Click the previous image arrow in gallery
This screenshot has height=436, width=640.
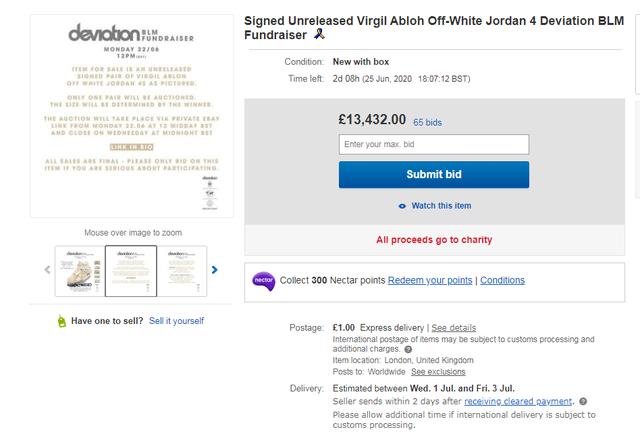click(47, 270)
